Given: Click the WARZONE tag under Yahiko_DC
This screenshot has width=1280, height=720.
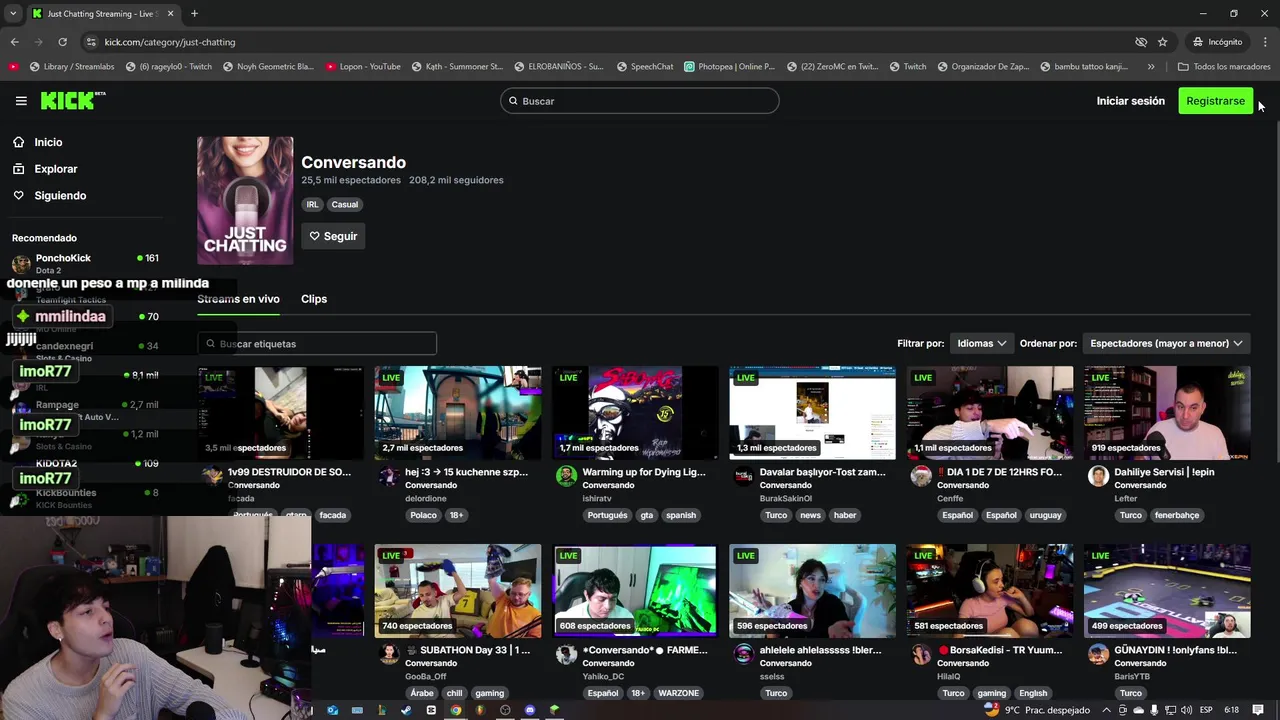Looking at the screenshot, I should 679,693.
